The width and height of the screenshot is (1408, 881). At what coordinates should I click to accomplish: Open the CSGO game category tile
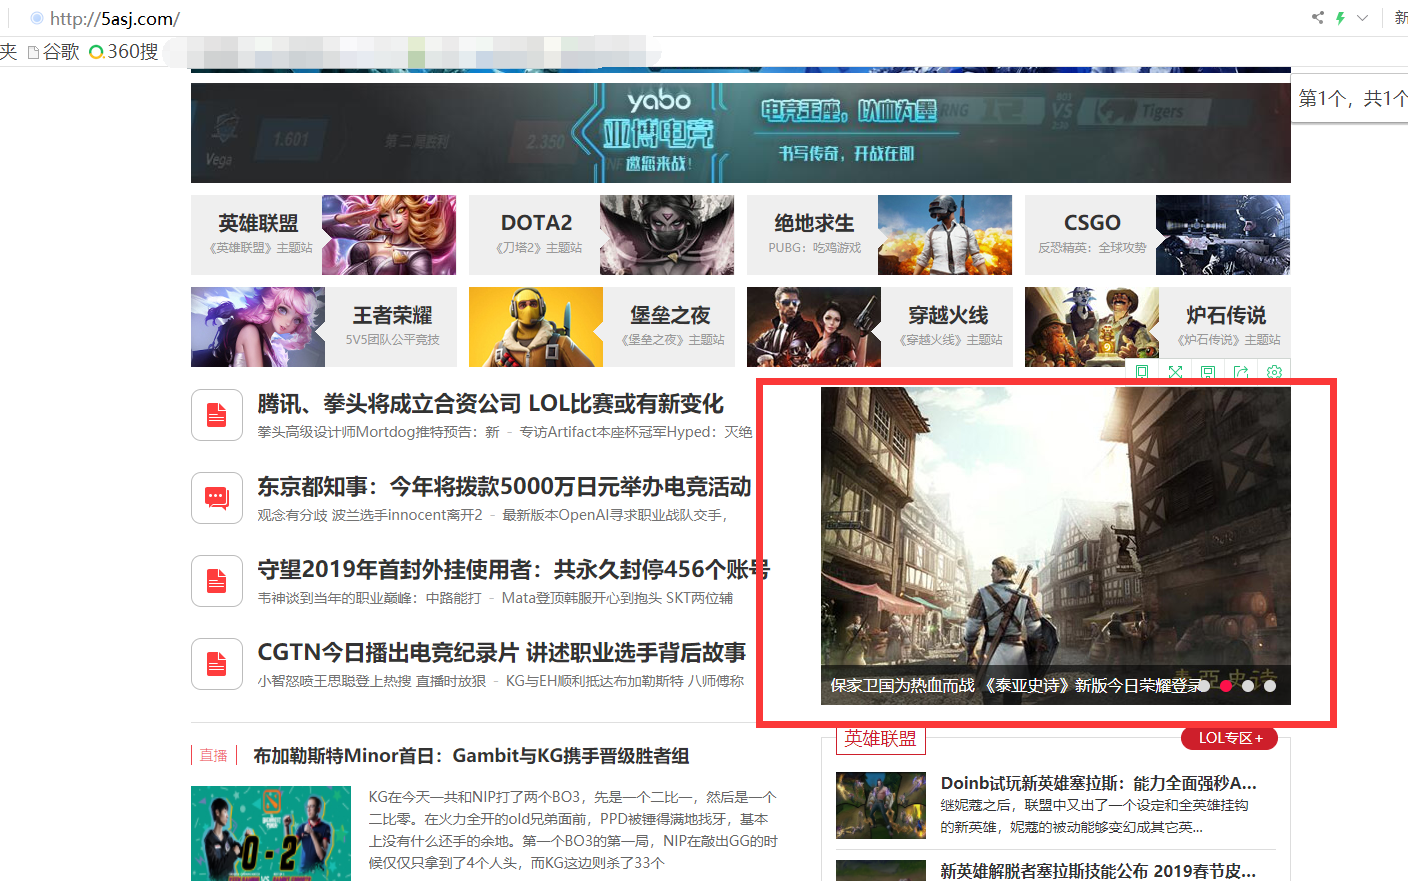tap(1157, 235)
